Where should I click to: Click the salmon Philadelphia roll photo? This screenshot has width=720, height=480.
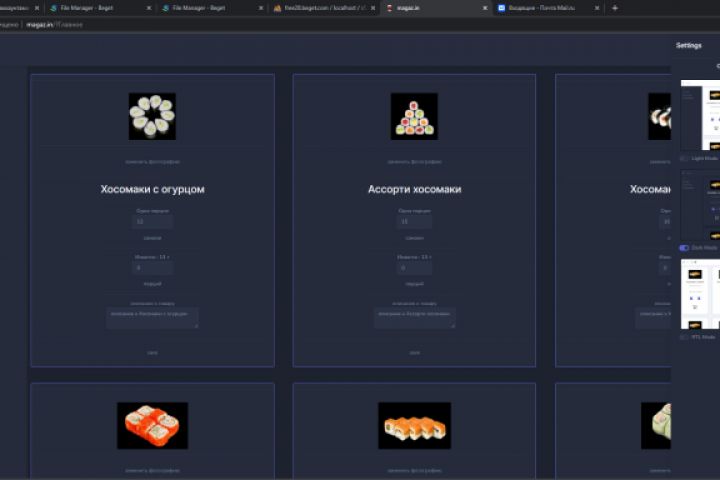click(415, 425)
